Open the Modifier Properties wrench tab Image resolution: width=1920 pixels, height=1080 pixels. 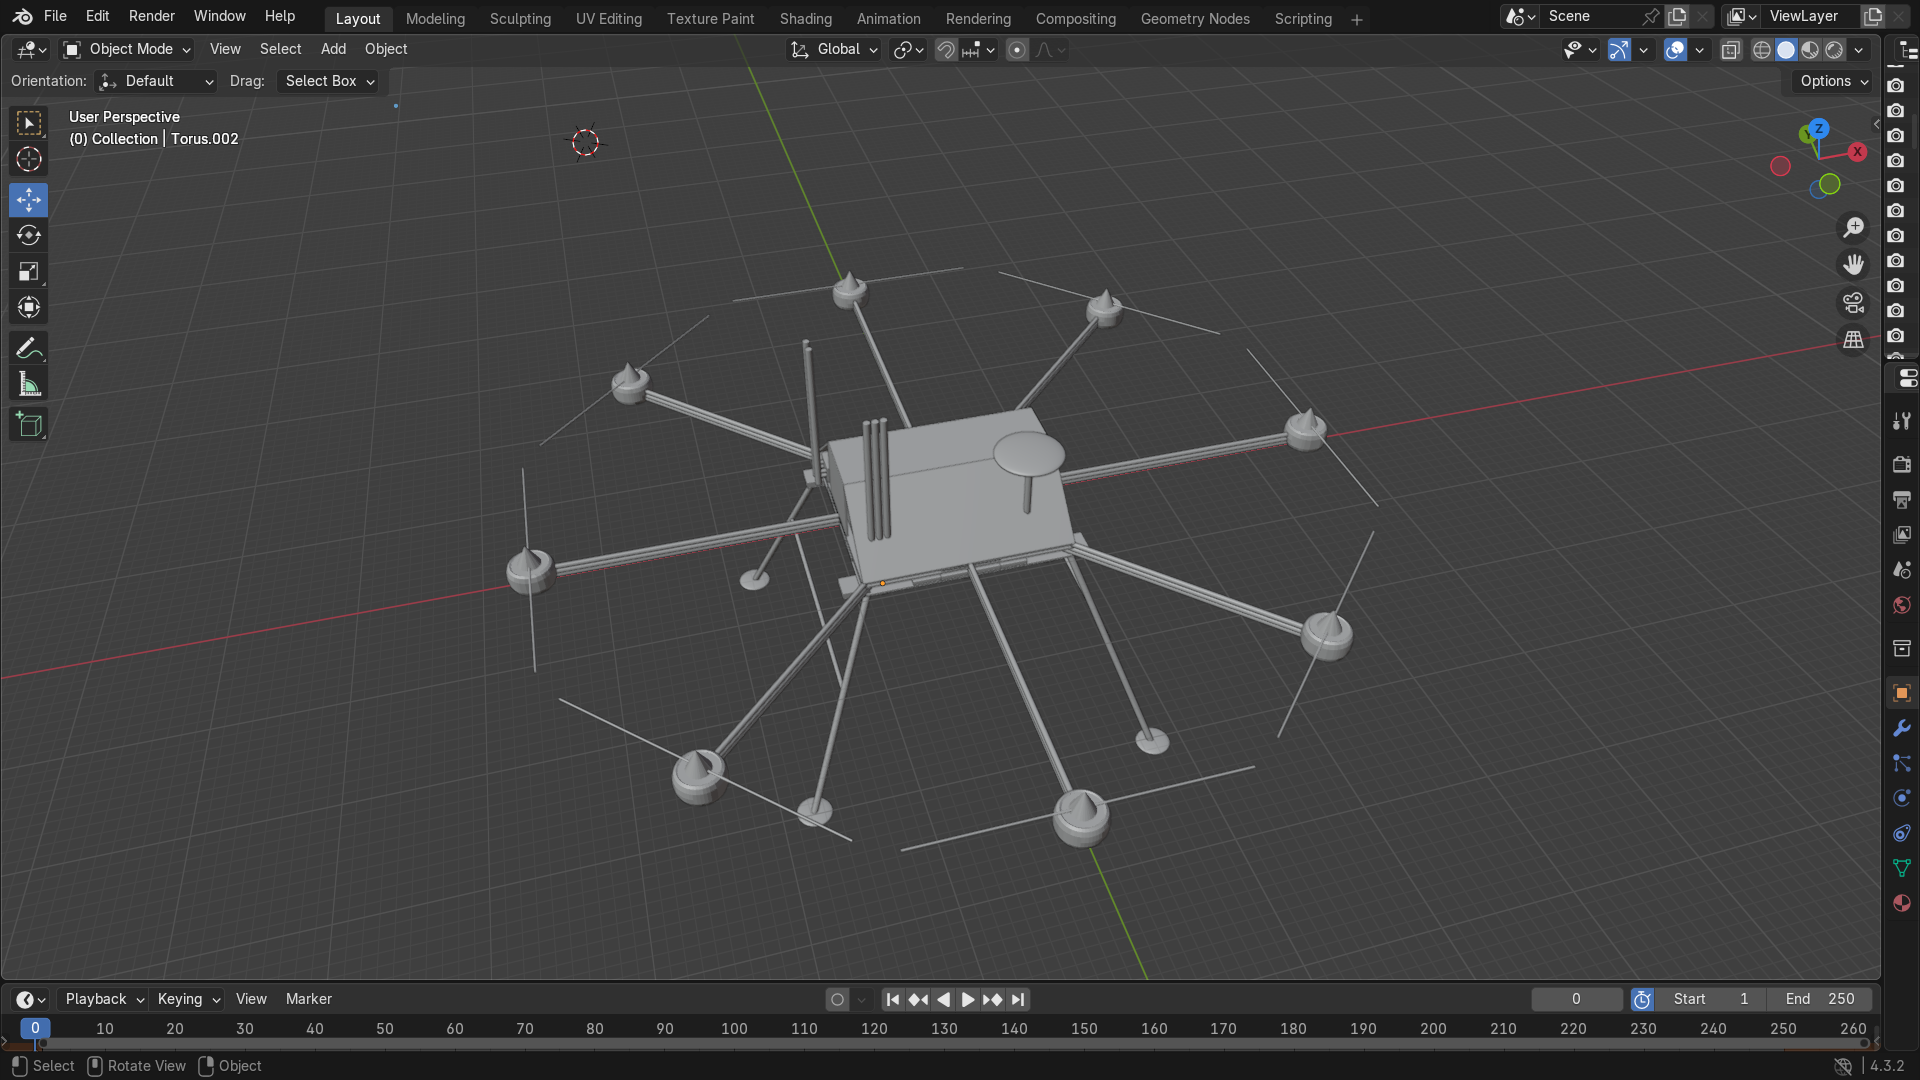pyautogui.click(x=1901, y=727)
